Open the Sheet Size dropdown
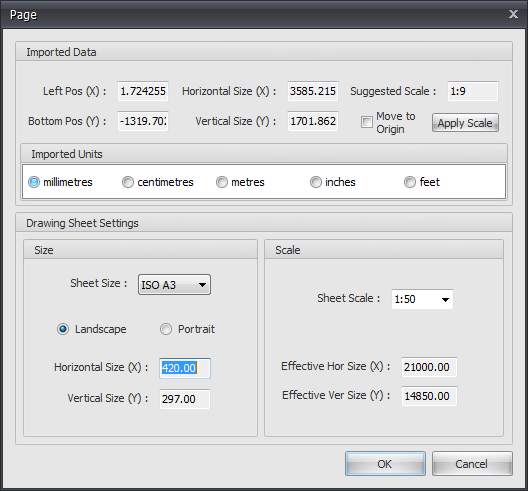 174,285
